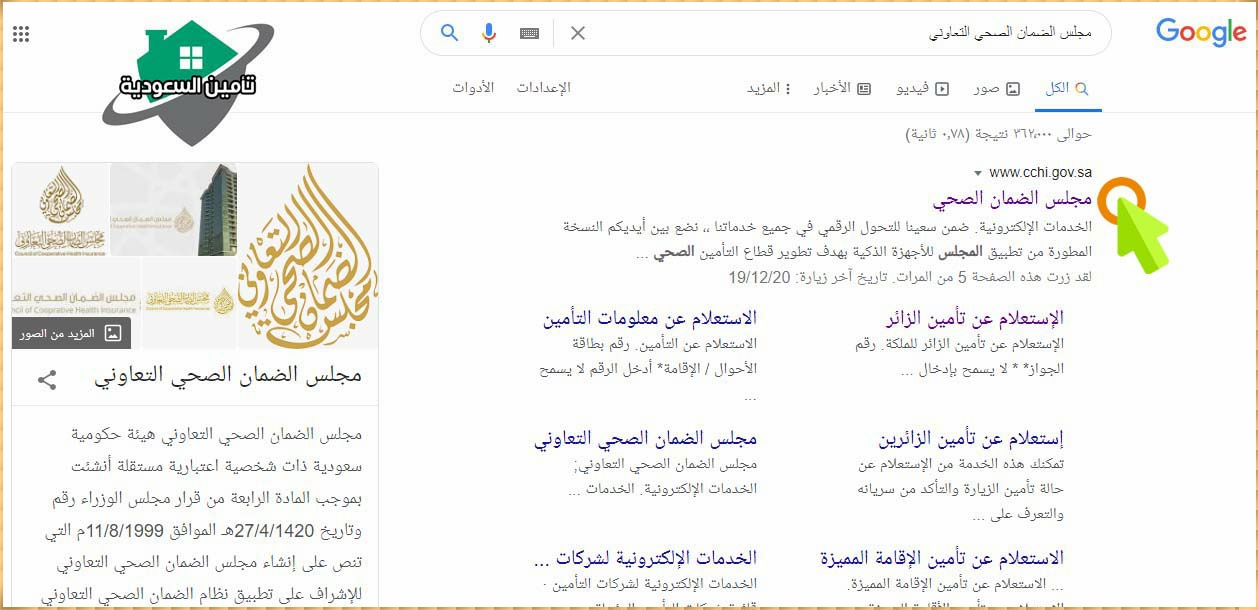Open الخدمات الإلكترونية لشركات sitelink

pyautogui.click(x=645, y=557)
